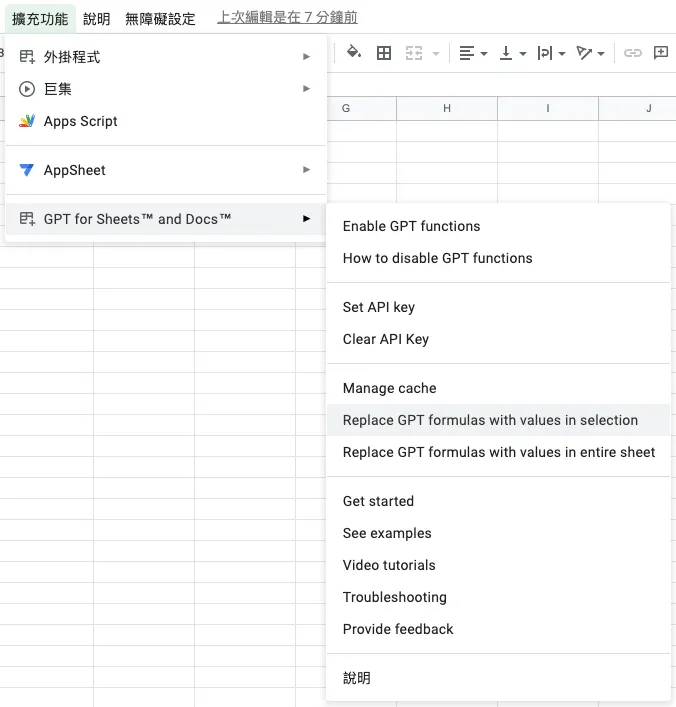Click the insert comment icon
The image size is (676, 707).
[x=661, y=53]
